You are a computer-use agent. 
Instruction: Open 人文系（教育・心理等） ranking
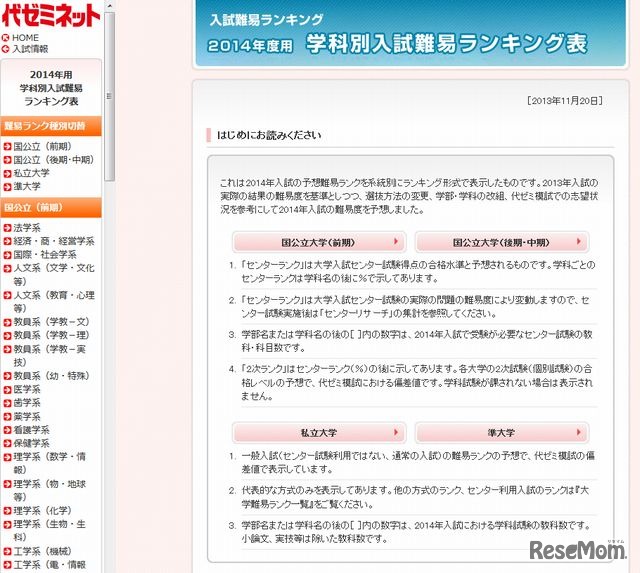(x=54, y=302)
